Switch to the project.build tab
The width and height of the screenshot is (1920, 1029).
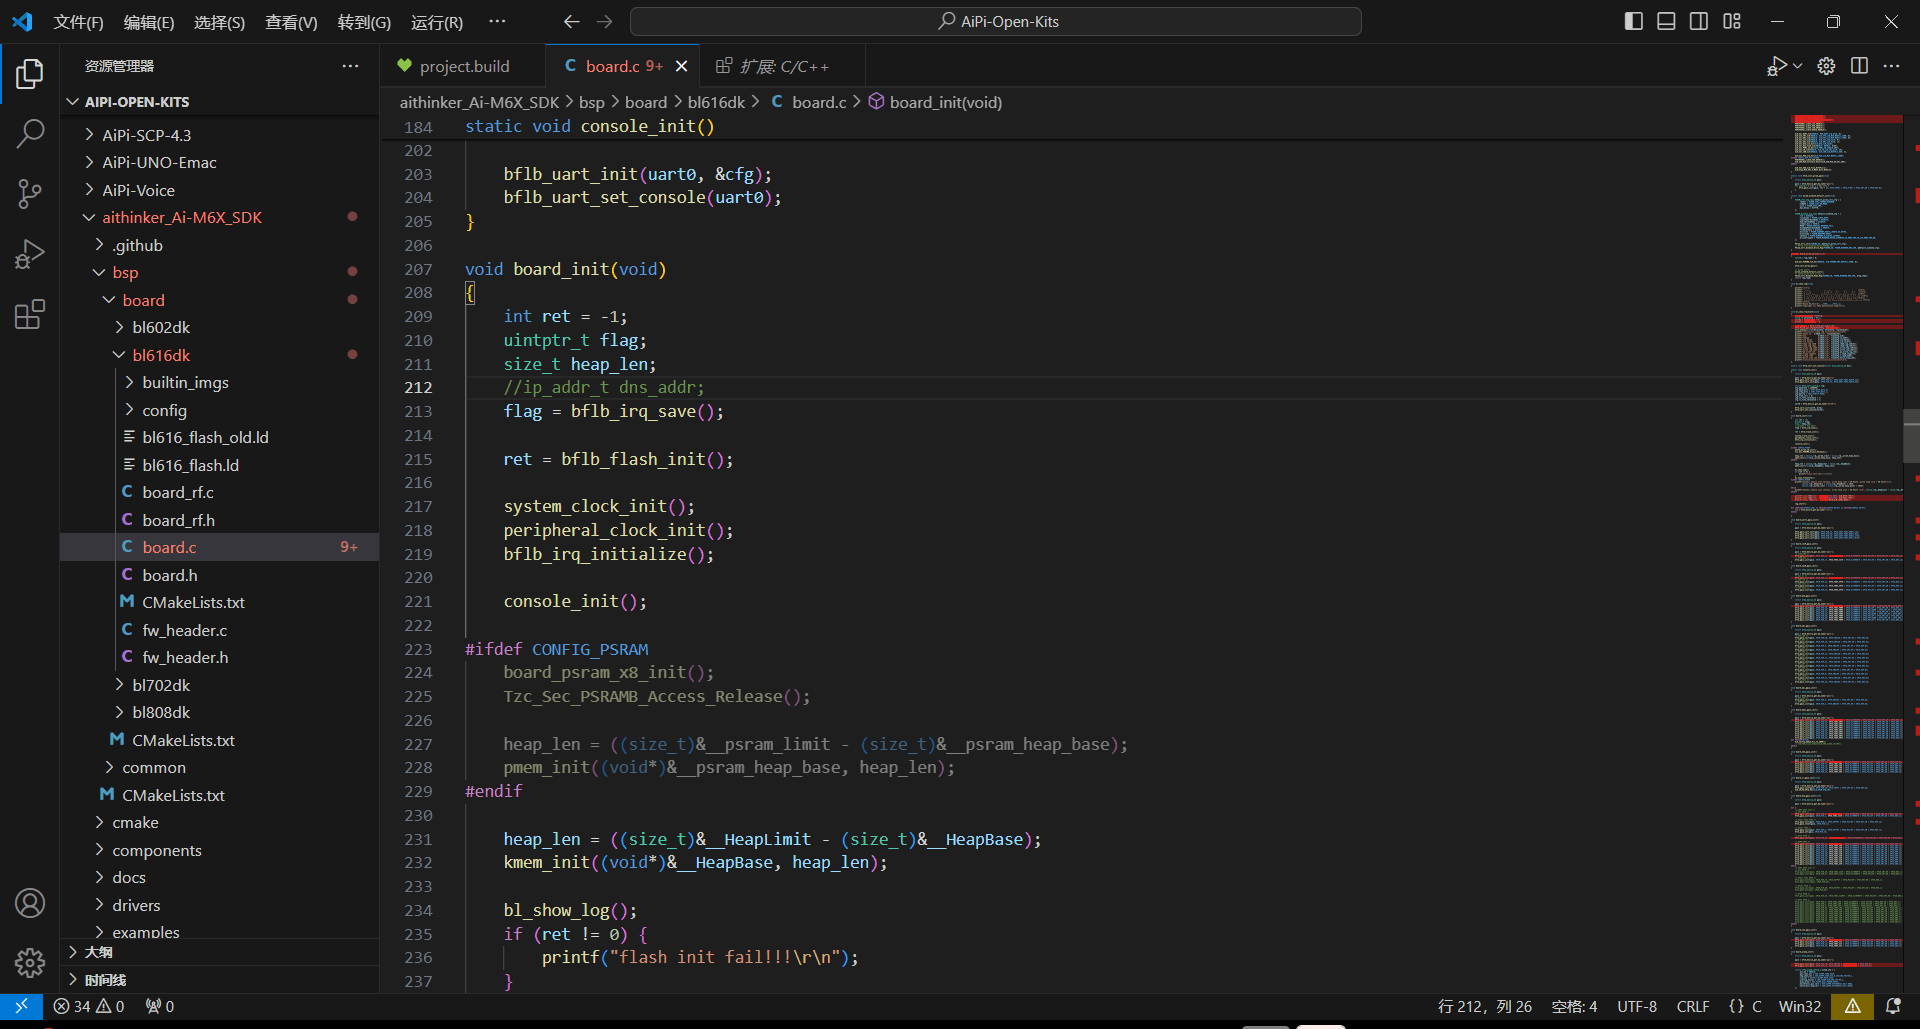(463, 66)
